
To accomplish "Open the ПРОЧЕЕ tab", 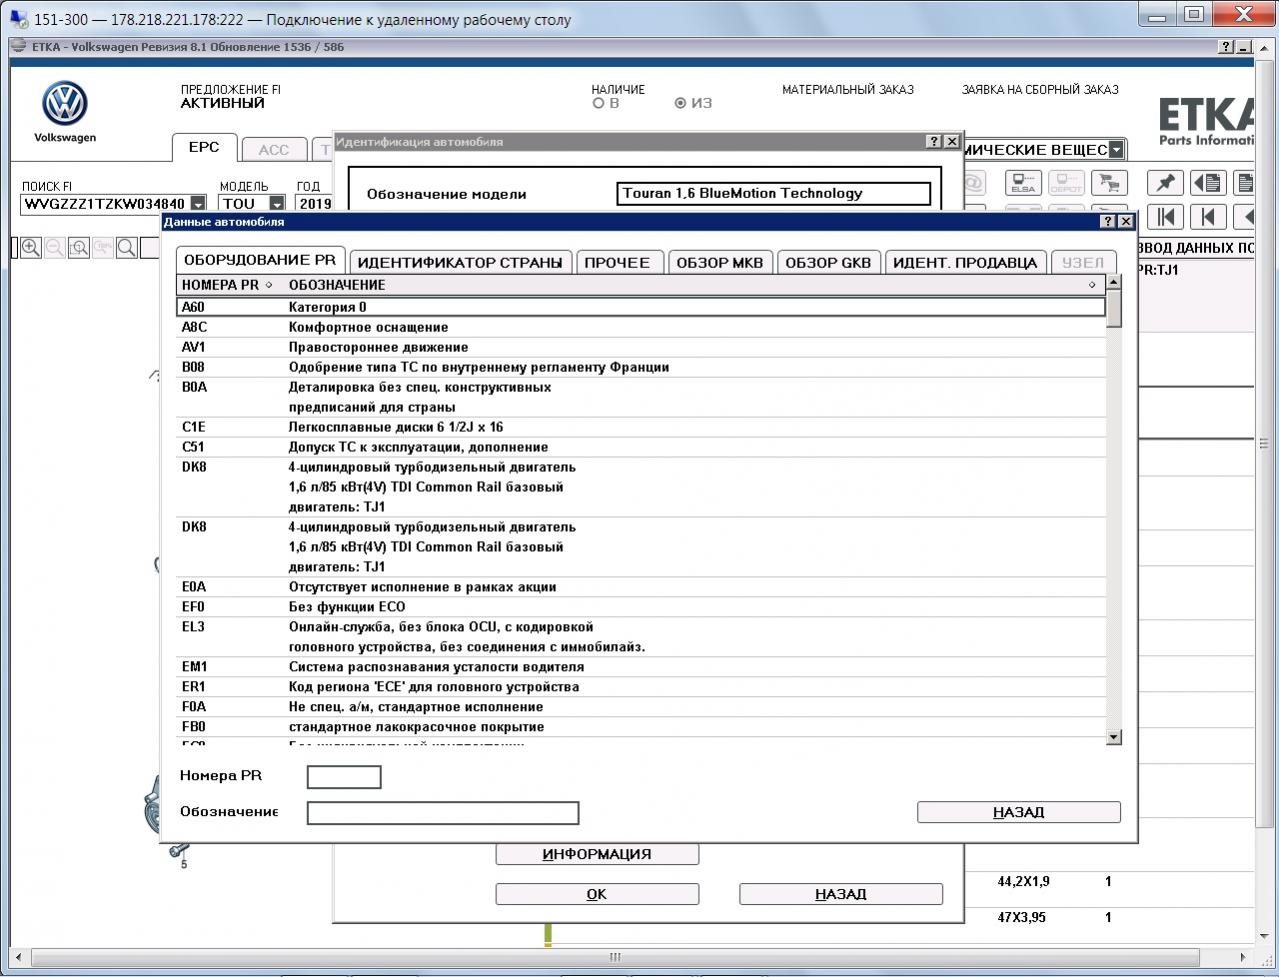I will click(617, 262).
